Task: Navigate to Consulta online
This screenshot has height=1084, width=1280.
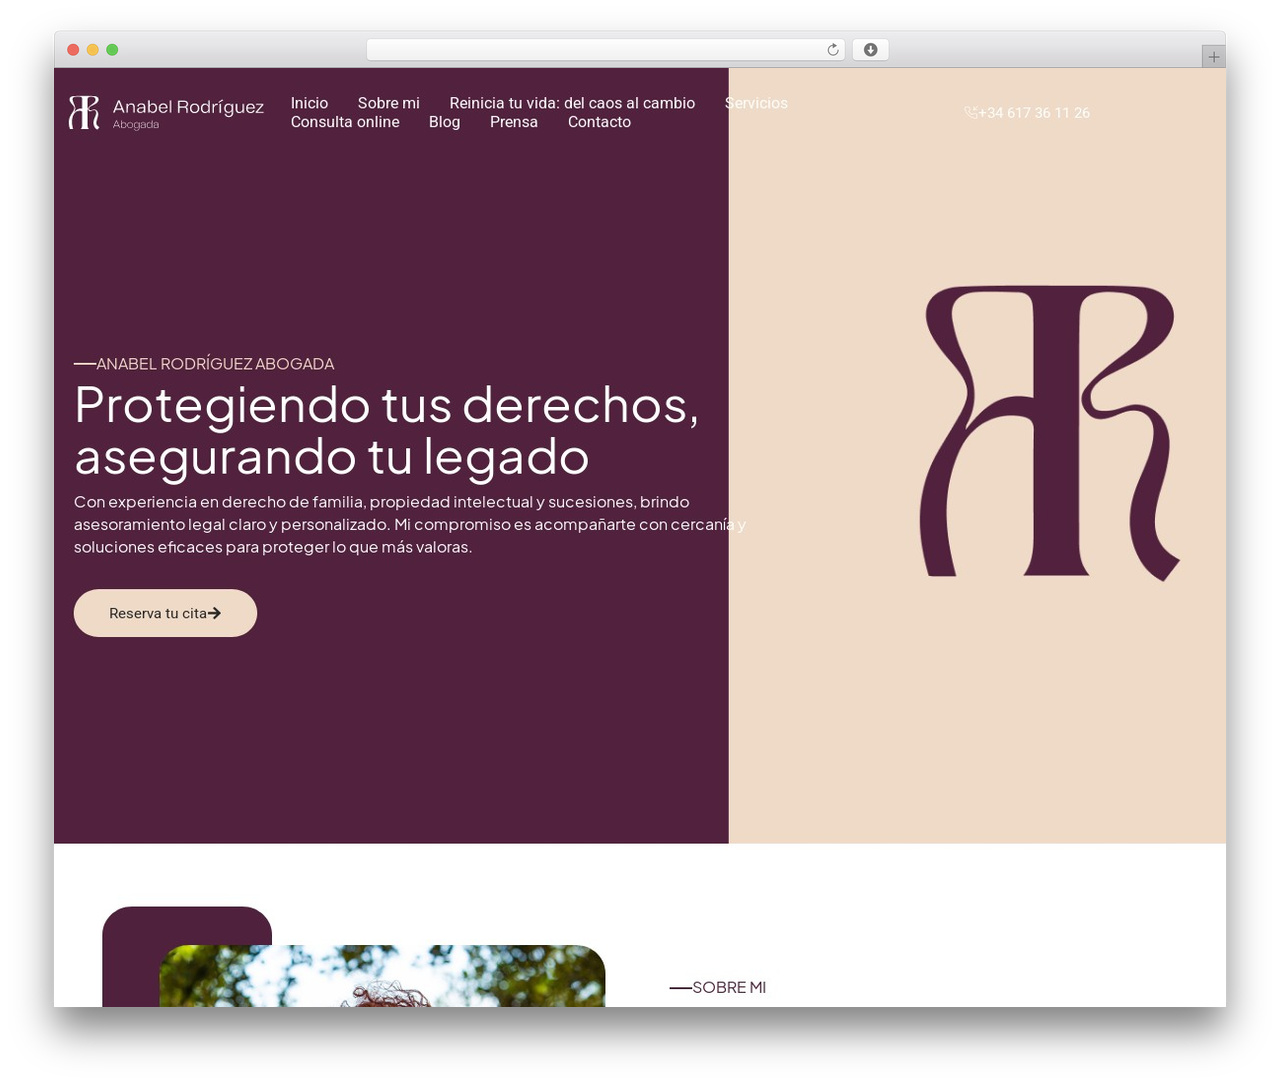Action: click(345, 122)
